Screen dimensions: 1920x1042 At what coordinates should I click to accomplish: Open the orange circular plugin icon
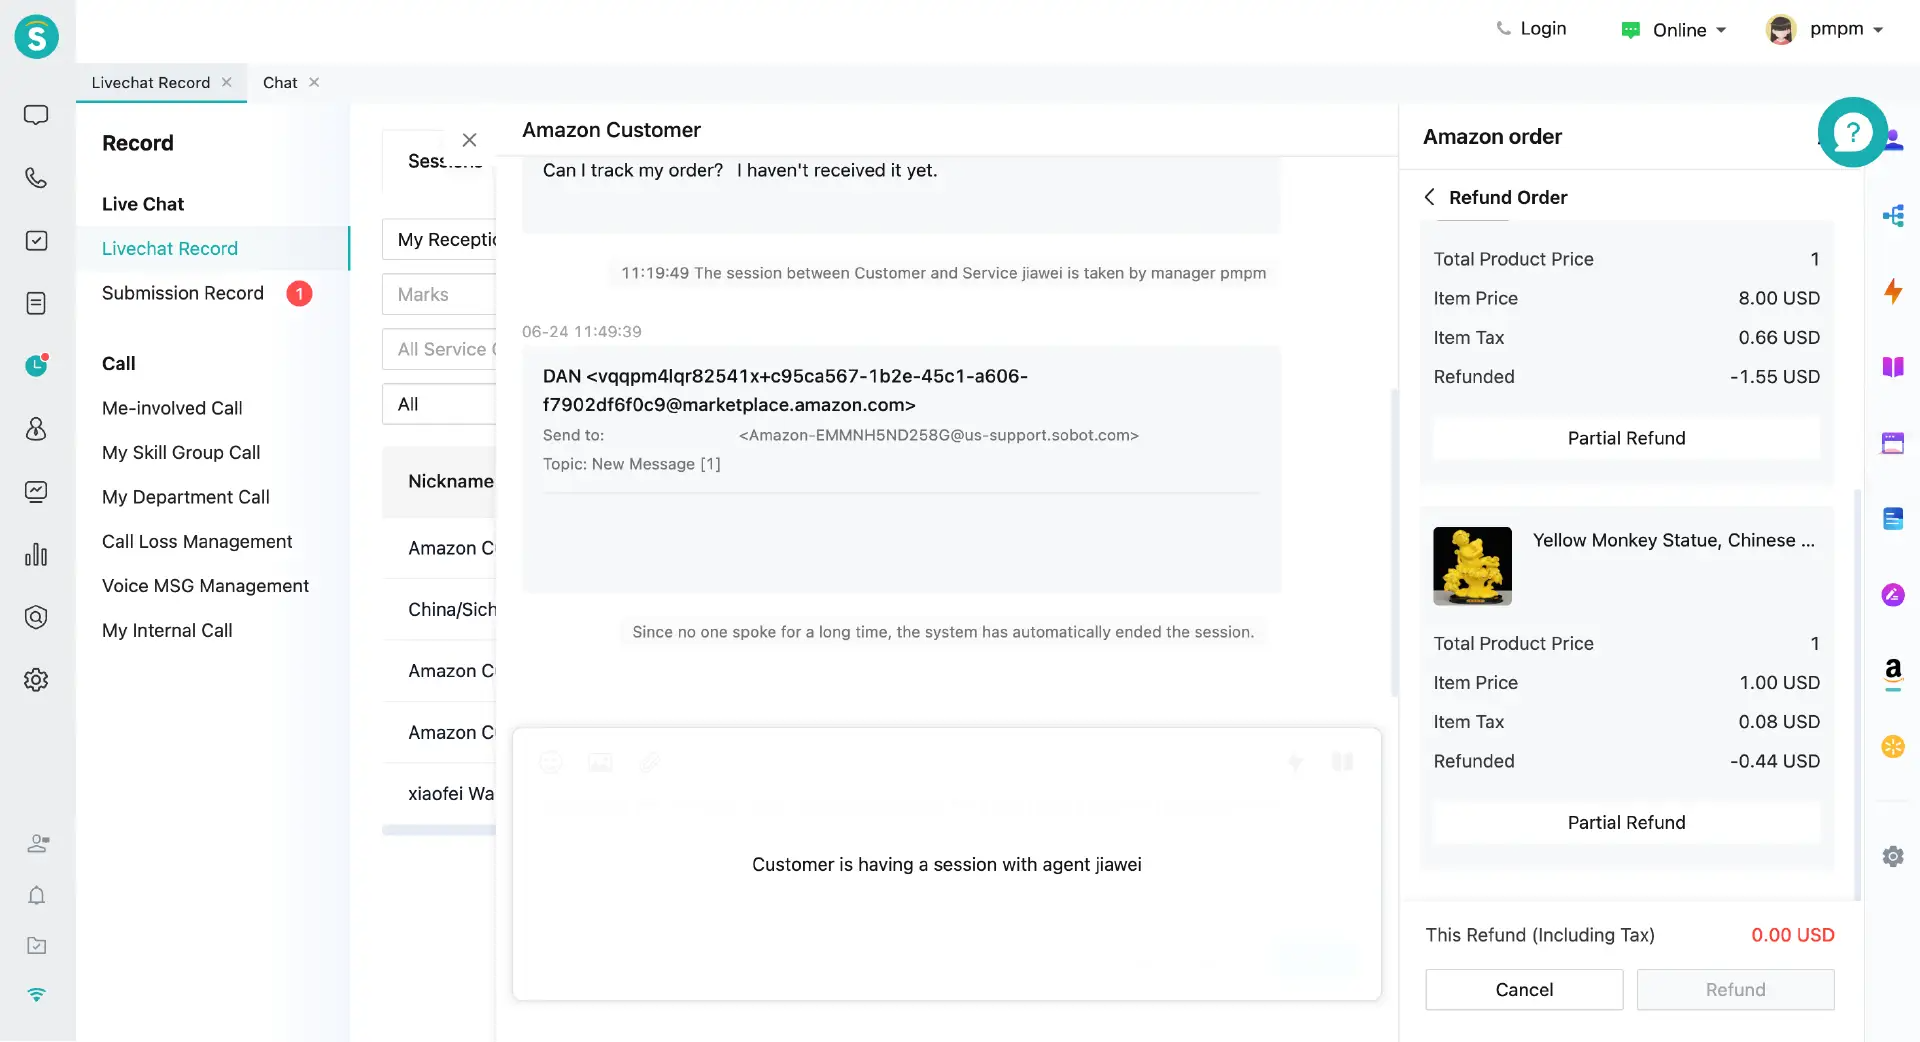click(1893, 747)
